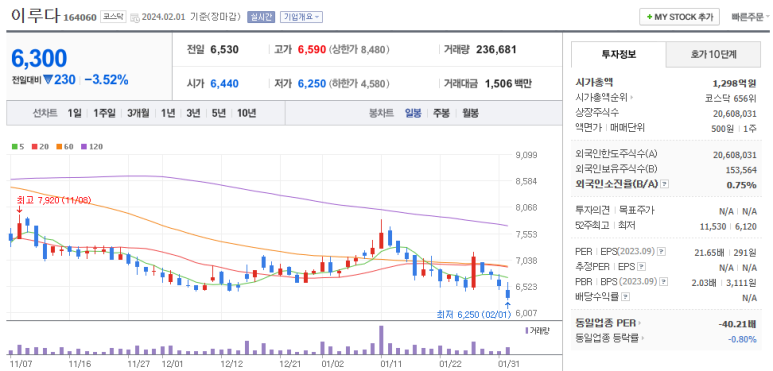773x371 pixels.
Task: Click the 상한가 8,480 text
Action: click(x=360, y=49)
